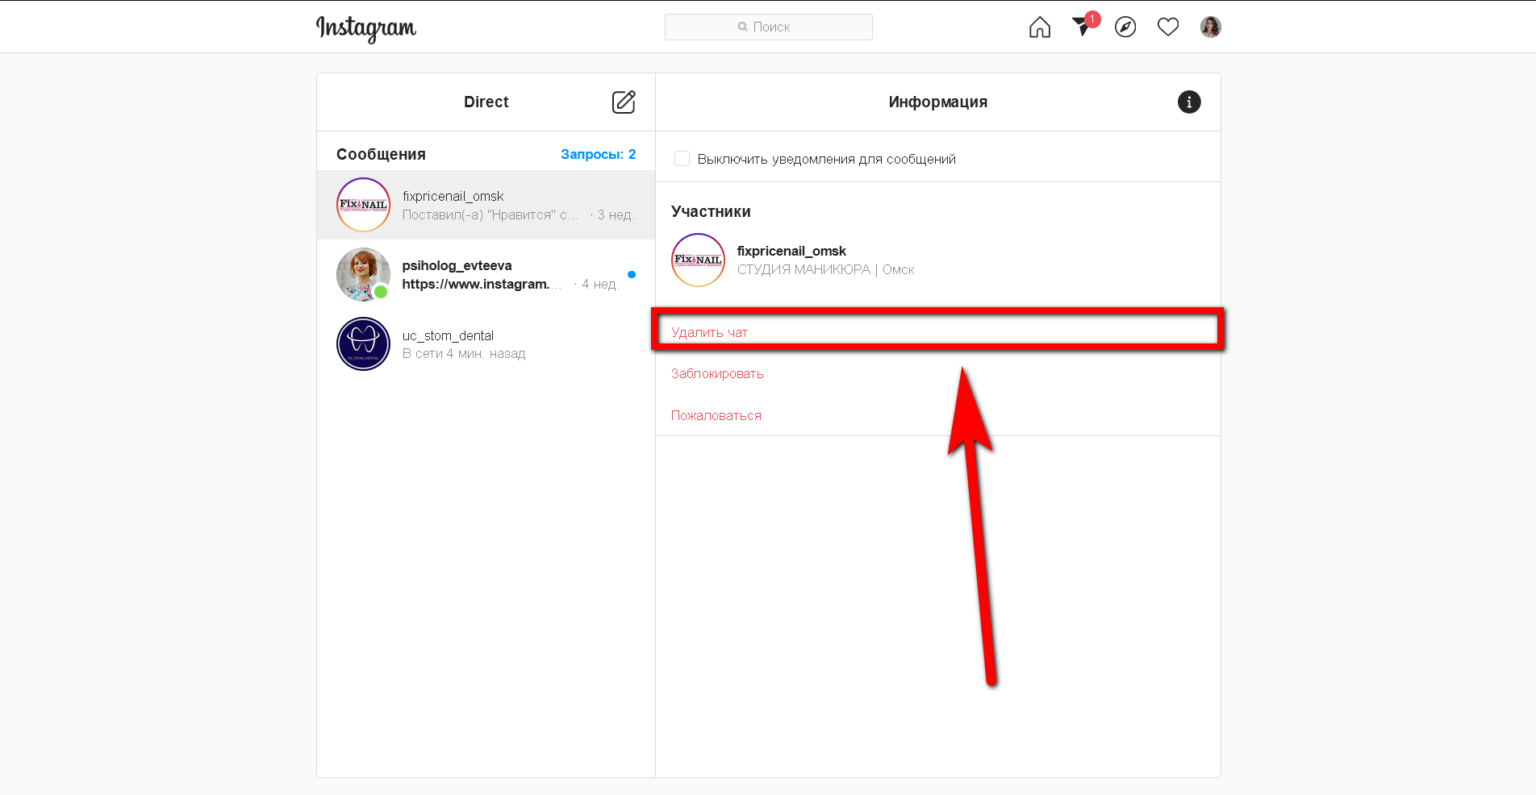This screenshot has width=1536, height=795.
Task: Click the 3 нед. timestamp
Action: point(616,215)
